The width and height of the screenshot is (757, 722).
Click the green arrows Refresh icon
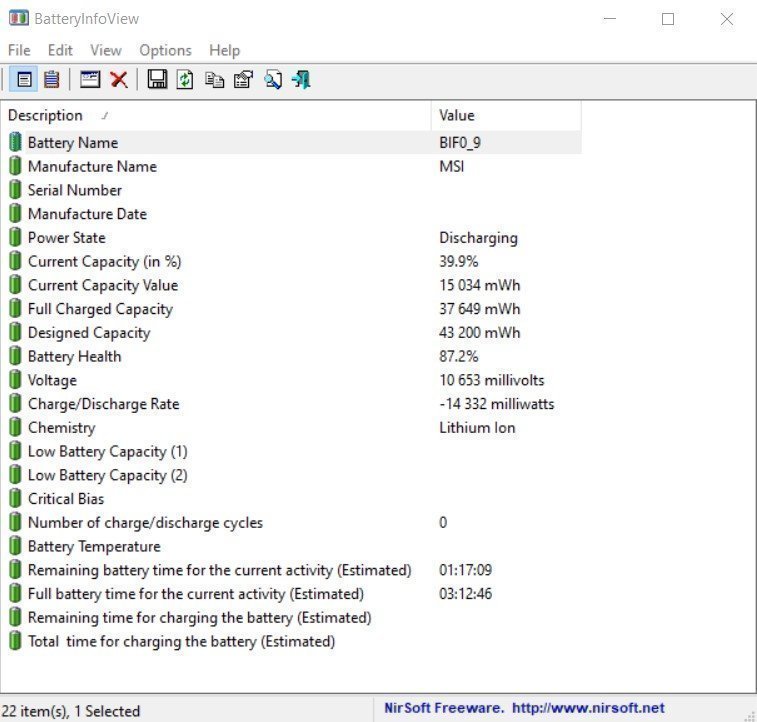point(185,79)
